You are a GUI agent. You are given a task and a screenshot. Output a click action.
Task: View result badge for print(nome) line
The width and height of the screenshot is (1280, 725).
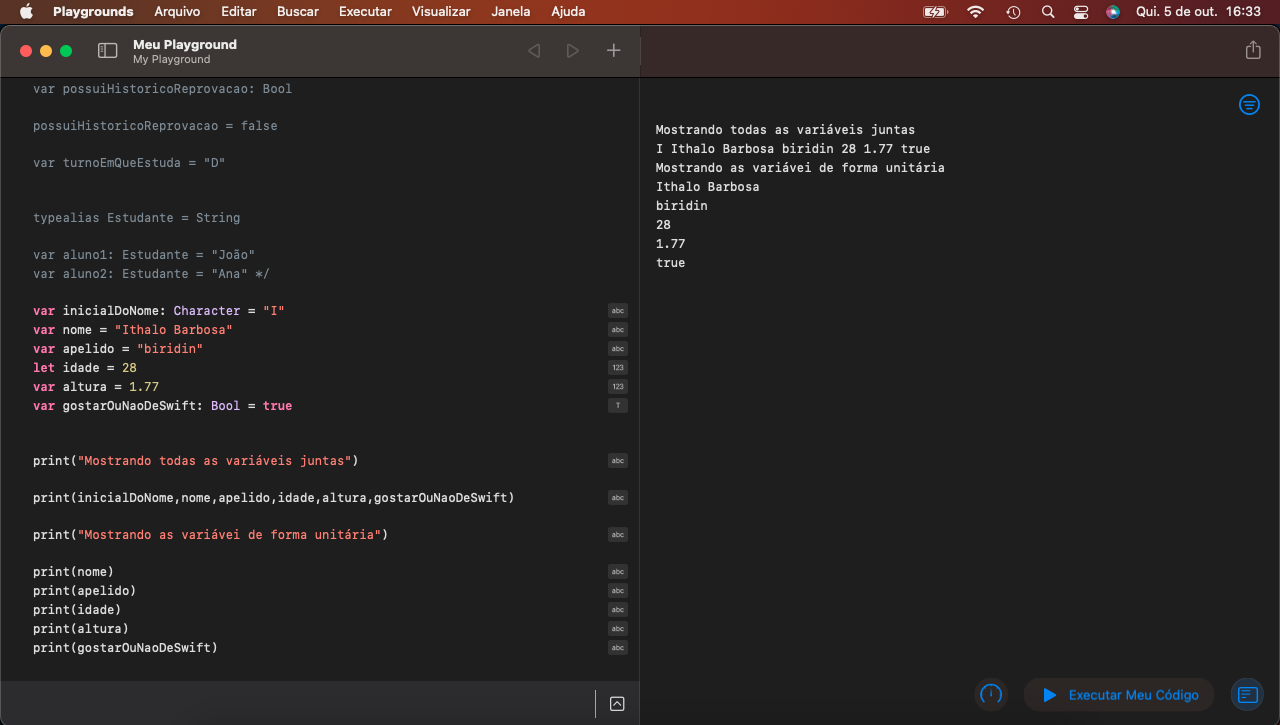pos(618,572)
